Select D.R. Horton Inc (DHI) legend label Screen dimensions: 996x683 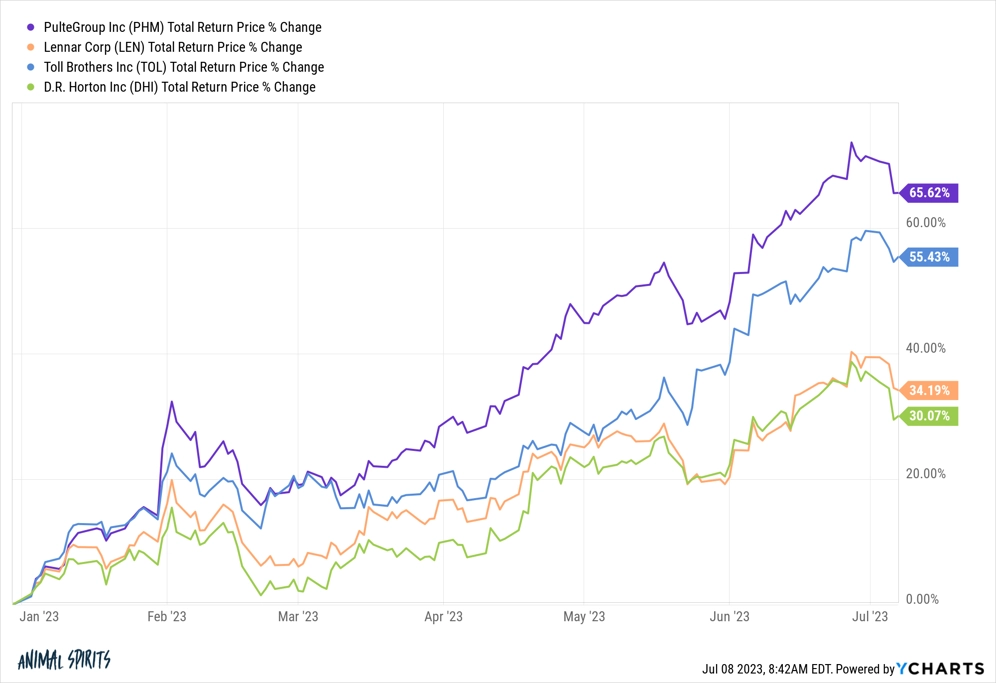coord(179,87)
